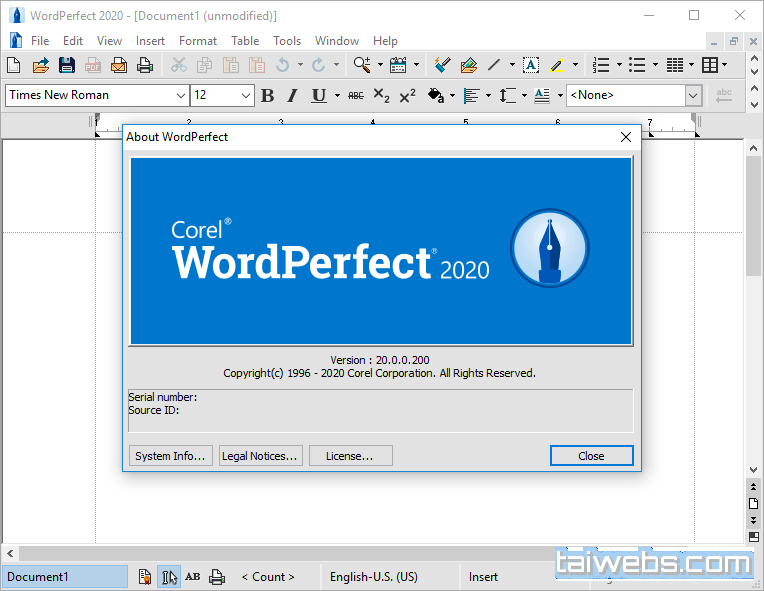Toggle AB caps lock indicator

(192, 577)
